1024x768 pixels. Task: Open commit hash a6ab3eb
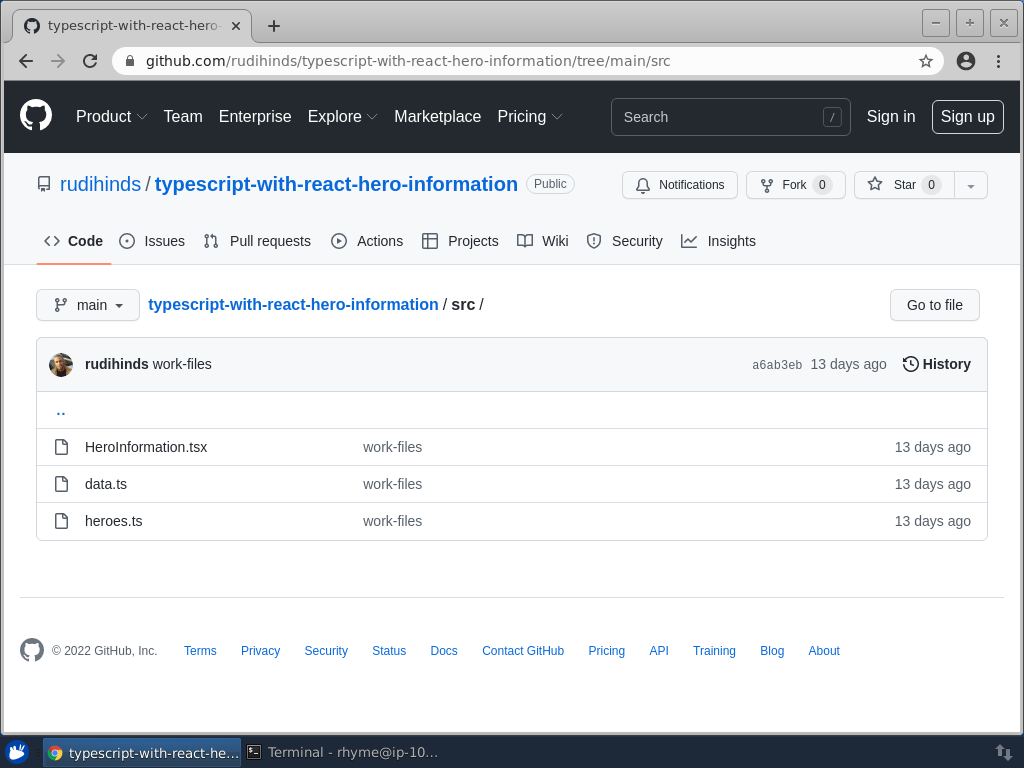click(x=777, y=365)
